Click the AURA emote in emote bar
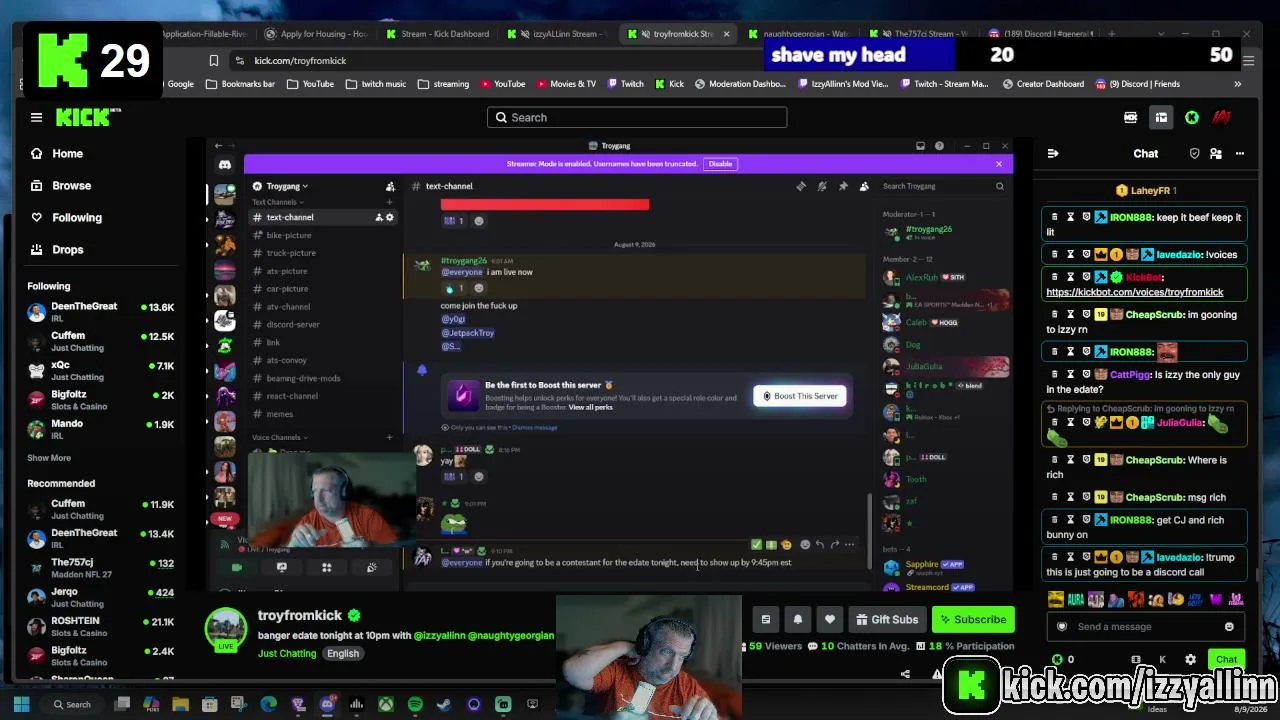This screenshot has width=1280, height=720. 1076,599
